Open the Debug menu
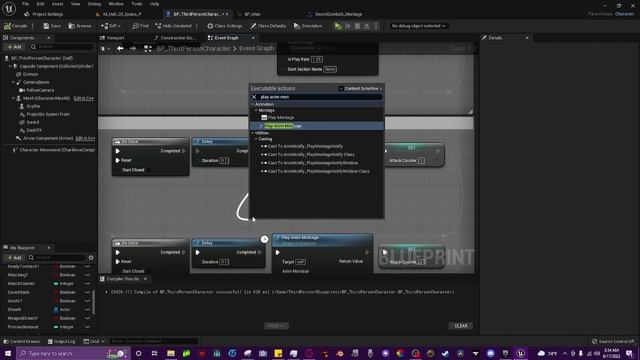 pos(94,4)
